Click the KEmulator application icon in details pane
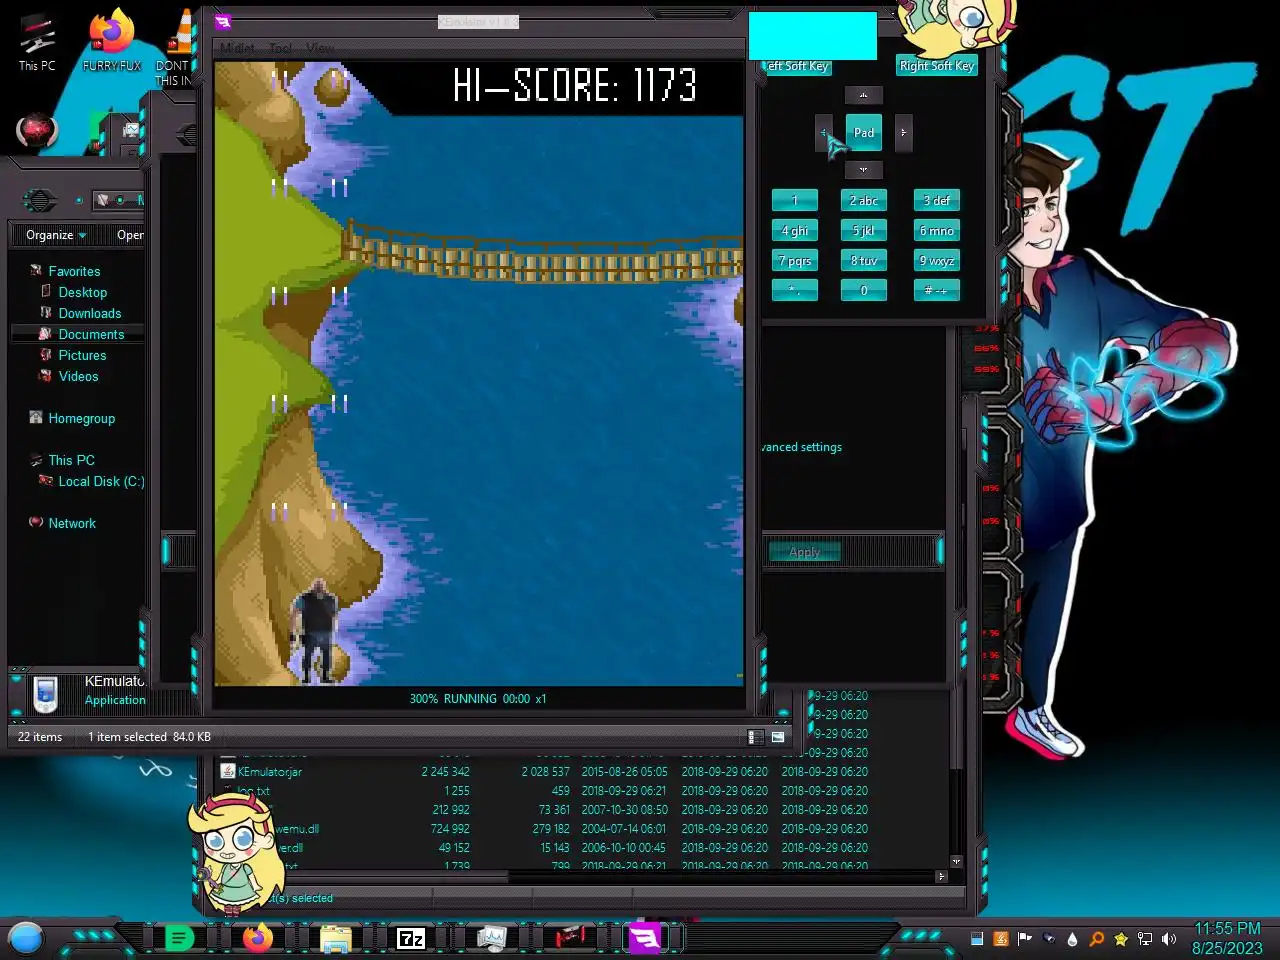This screenshot has width=1280, height=960. click(45, 694)
